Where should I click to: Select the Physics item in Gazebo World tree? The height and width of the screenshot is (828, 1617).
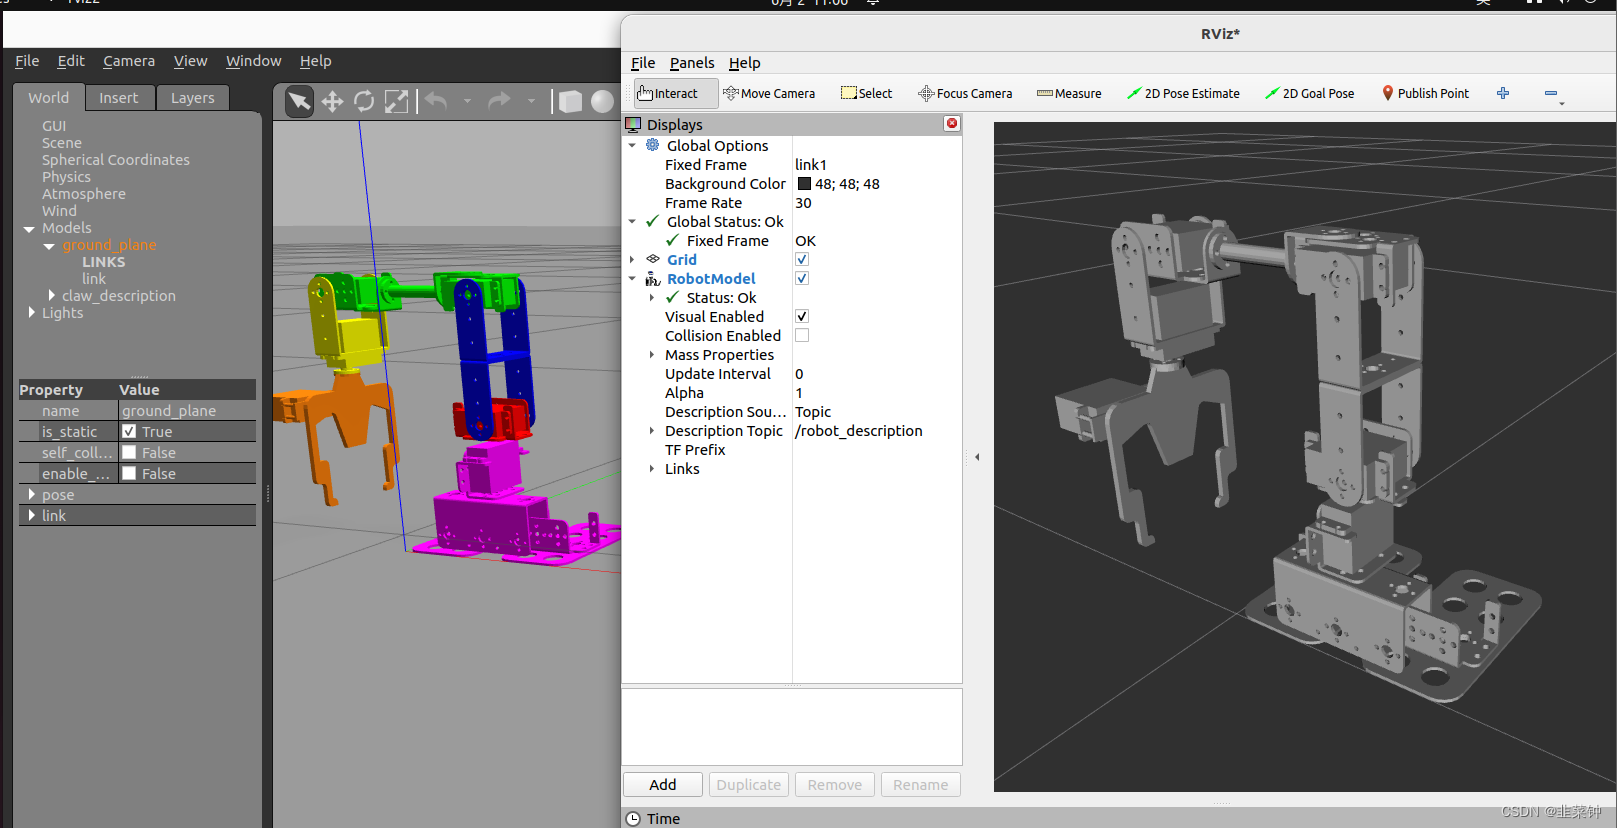point(66,177)
